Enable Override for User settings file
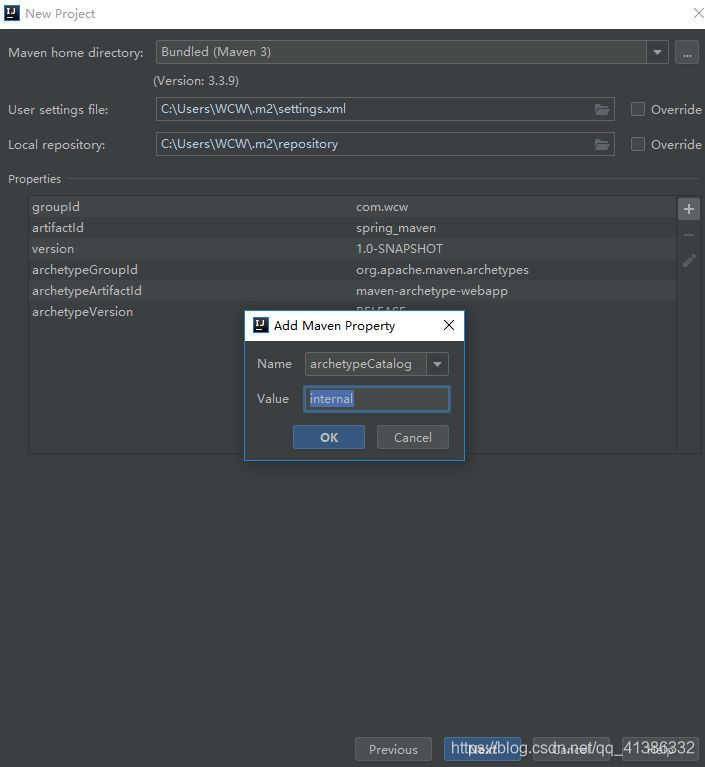The width and height of the screenshot is (705, 767). click(x=637, y=109)
